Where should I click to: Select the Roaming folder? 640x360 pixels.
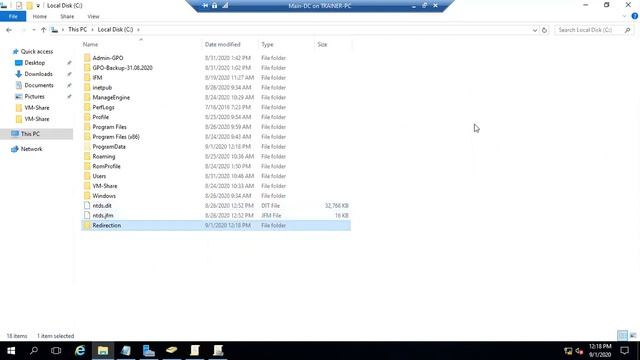coord(104,156)
